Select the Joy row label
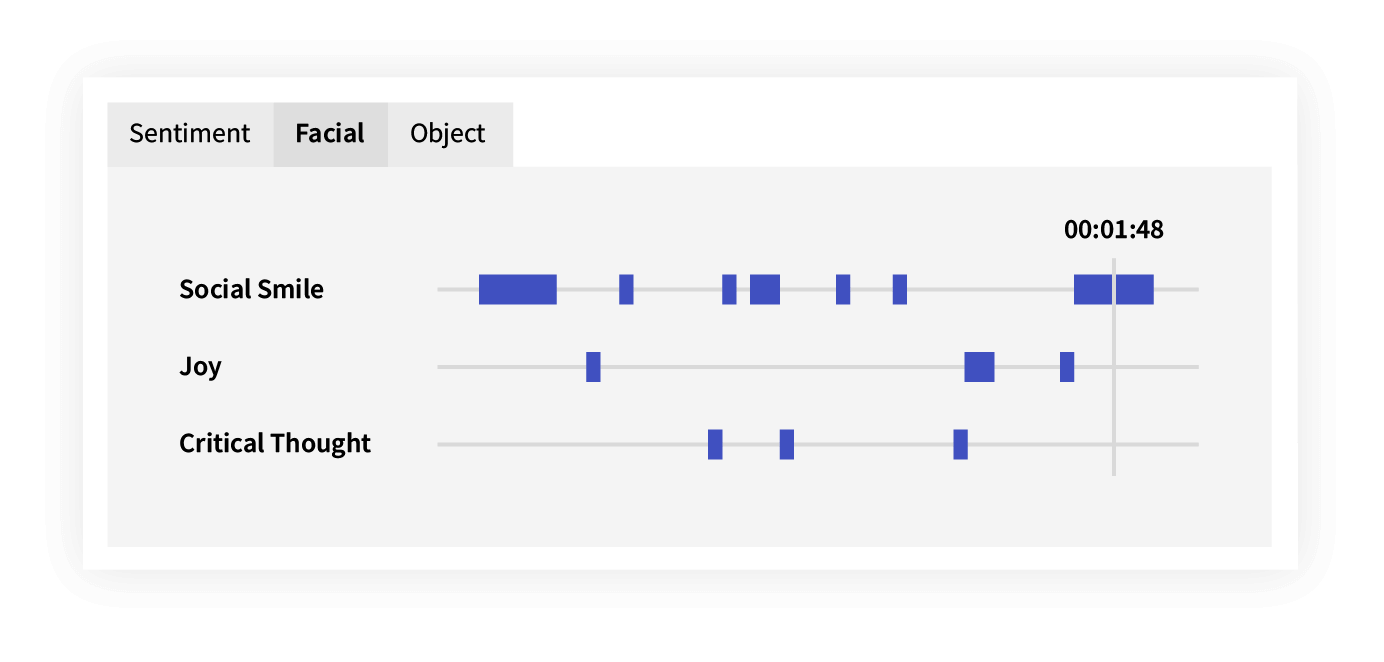 (200, 366)
